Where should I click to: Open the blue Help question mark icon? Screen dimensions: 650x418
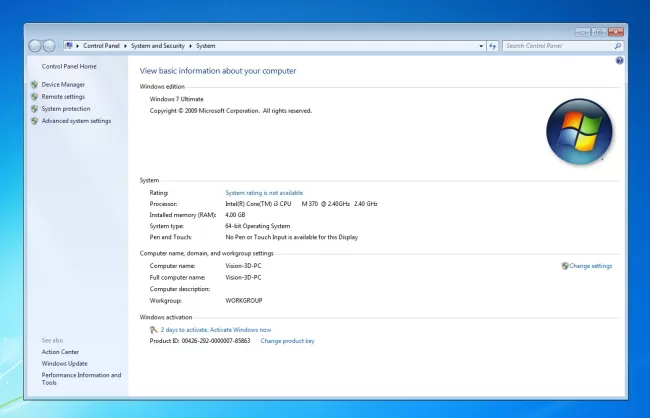pos(619,61)
